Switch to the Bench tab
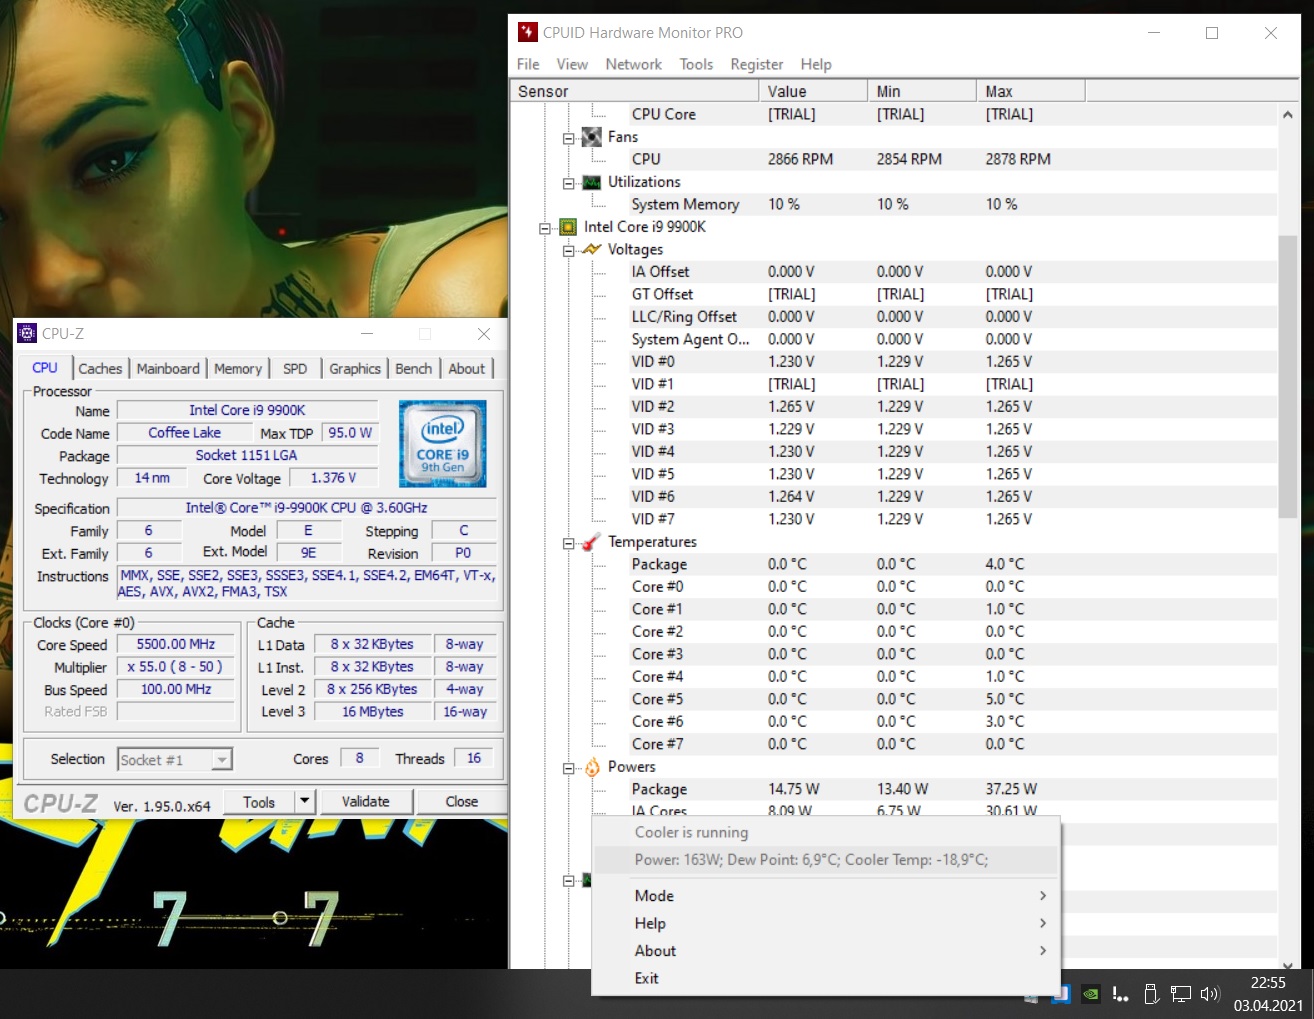The width and height of the screenshot is (1314, 1019). pyautogui.click(x=413, y=369)
